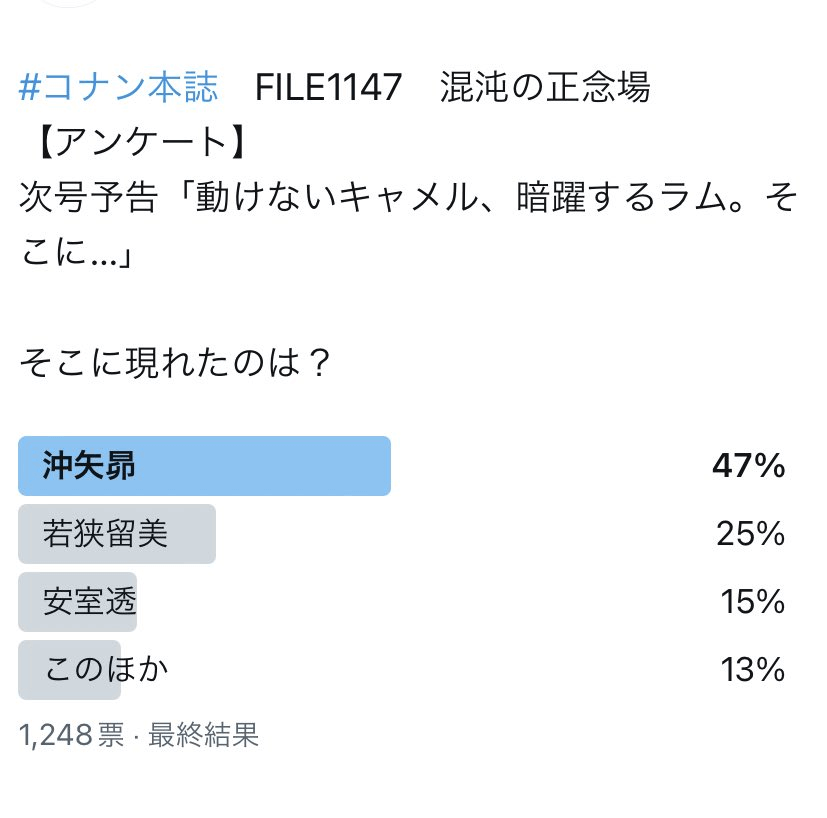The width and height of the screenshot is (827, 818).
Task: Click the FILE1147 title text
Action: (x=329, y=87)
